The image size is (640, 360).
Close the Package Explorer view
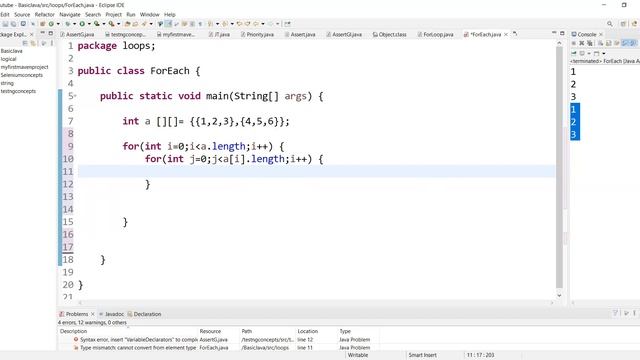pos(31,35)
